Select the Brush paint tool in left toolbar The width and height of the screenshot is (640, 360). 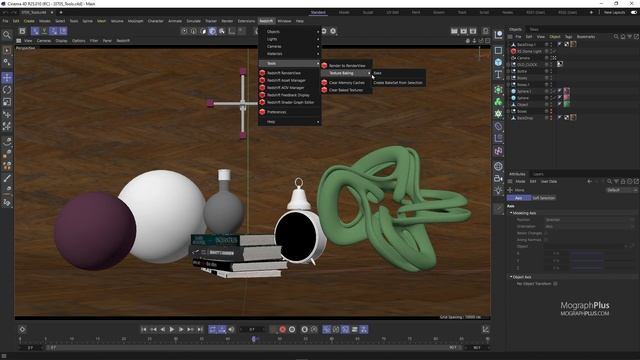pos(7,178)
